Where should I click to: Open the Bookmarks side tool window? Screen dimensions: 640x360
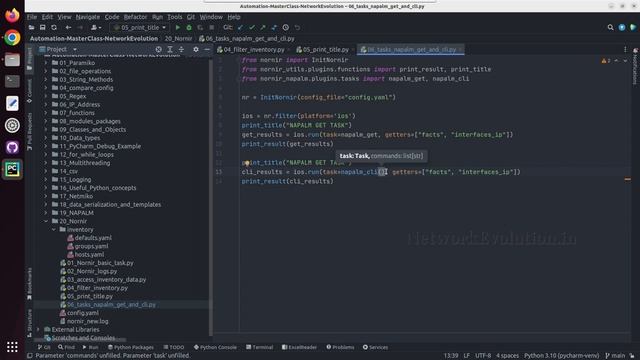(29, 284)
